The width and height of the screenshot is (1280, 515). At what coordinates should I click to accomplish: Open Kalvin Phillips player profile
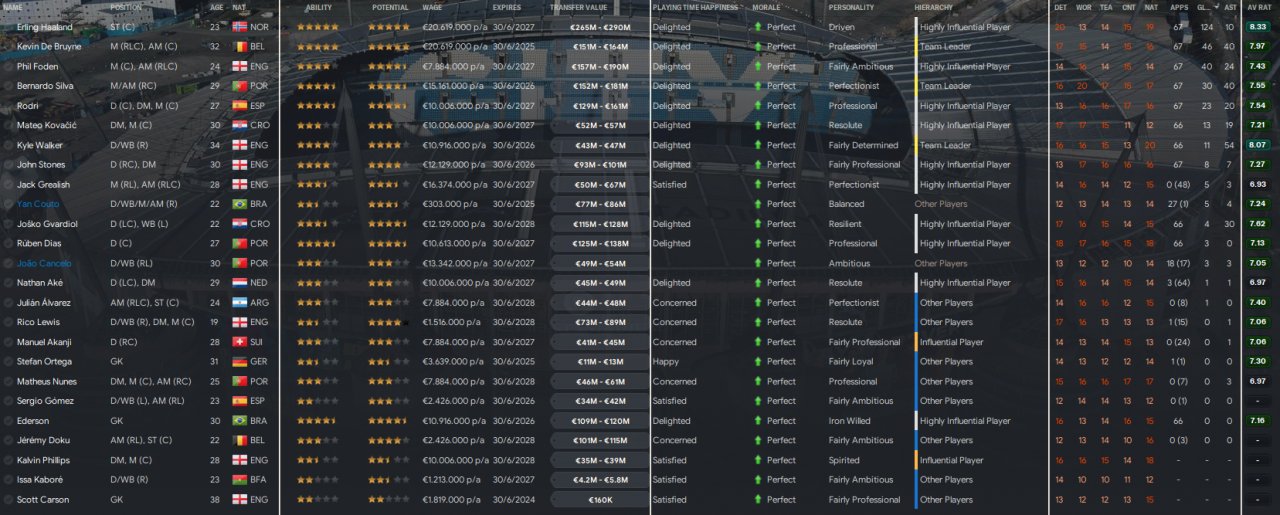pyautogui.click(x=44, y=460)
